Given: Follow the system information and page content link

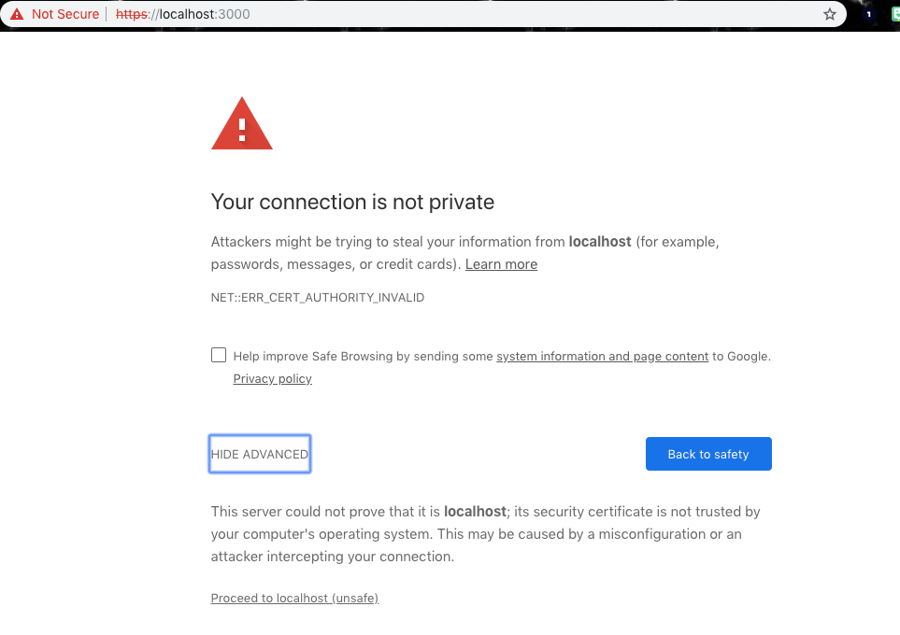Looking at the screenshot, I should pyautogui.click(x=602, y=356).
